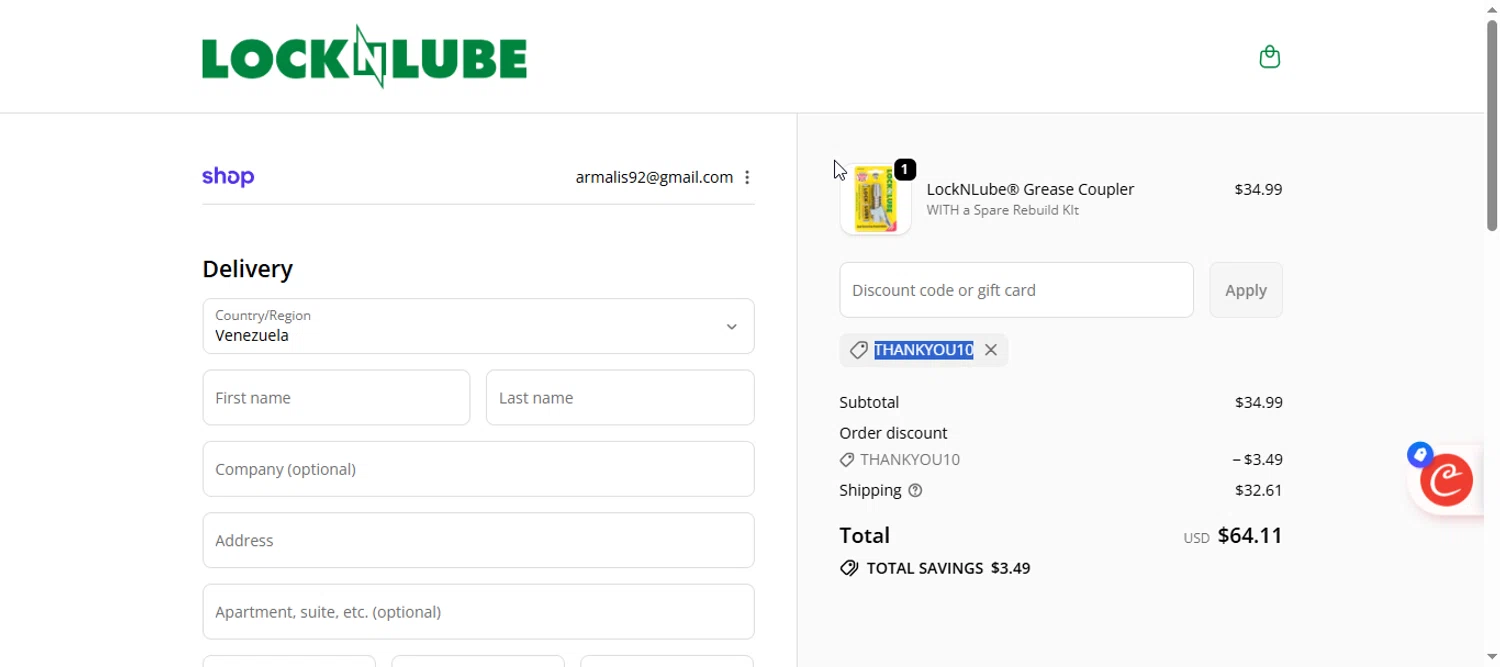Click the shipping help question icon
The width and height of the screenshot is (1500, 667).
915,490
